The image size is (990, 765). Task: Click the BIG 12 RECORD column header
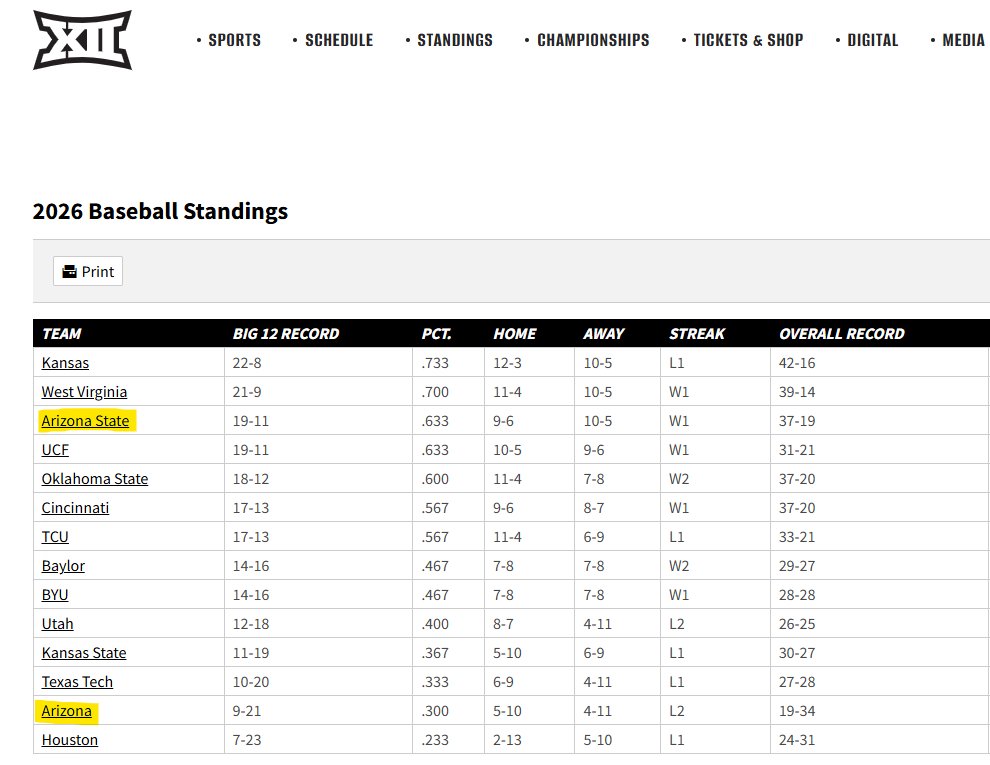click(285, 334)
